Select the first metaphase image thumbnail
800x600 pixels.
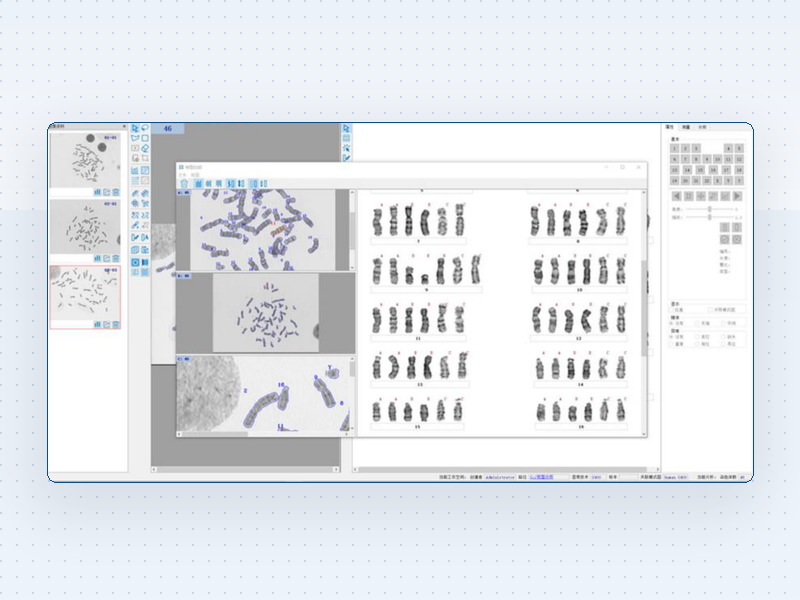pos(85,160)
